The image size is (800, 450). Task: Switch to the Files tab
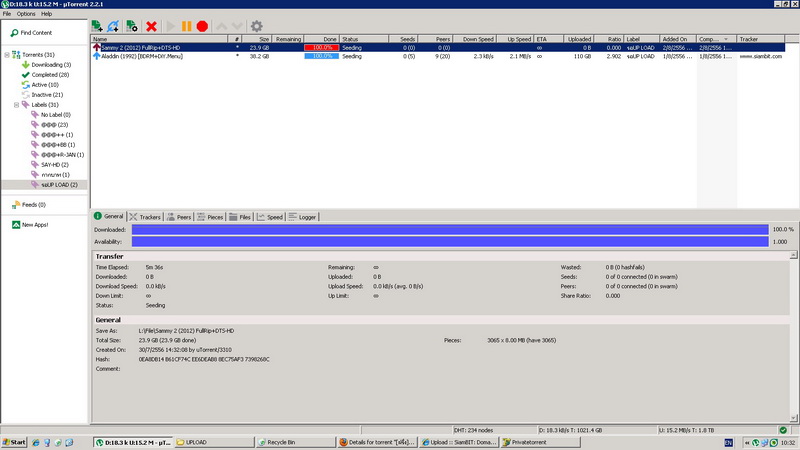[x=240, y=217]
